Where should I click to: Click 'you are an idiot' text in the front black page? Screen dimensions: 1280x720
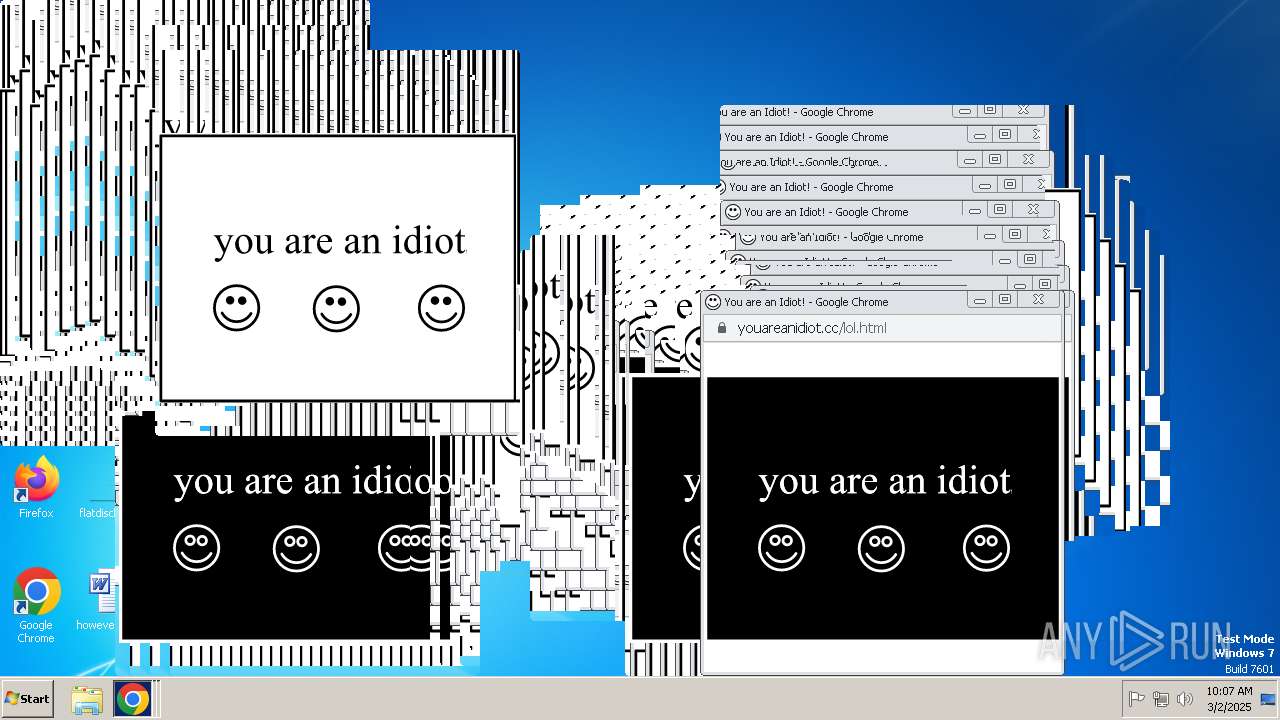pyautogui.click(x=884, y=481)
